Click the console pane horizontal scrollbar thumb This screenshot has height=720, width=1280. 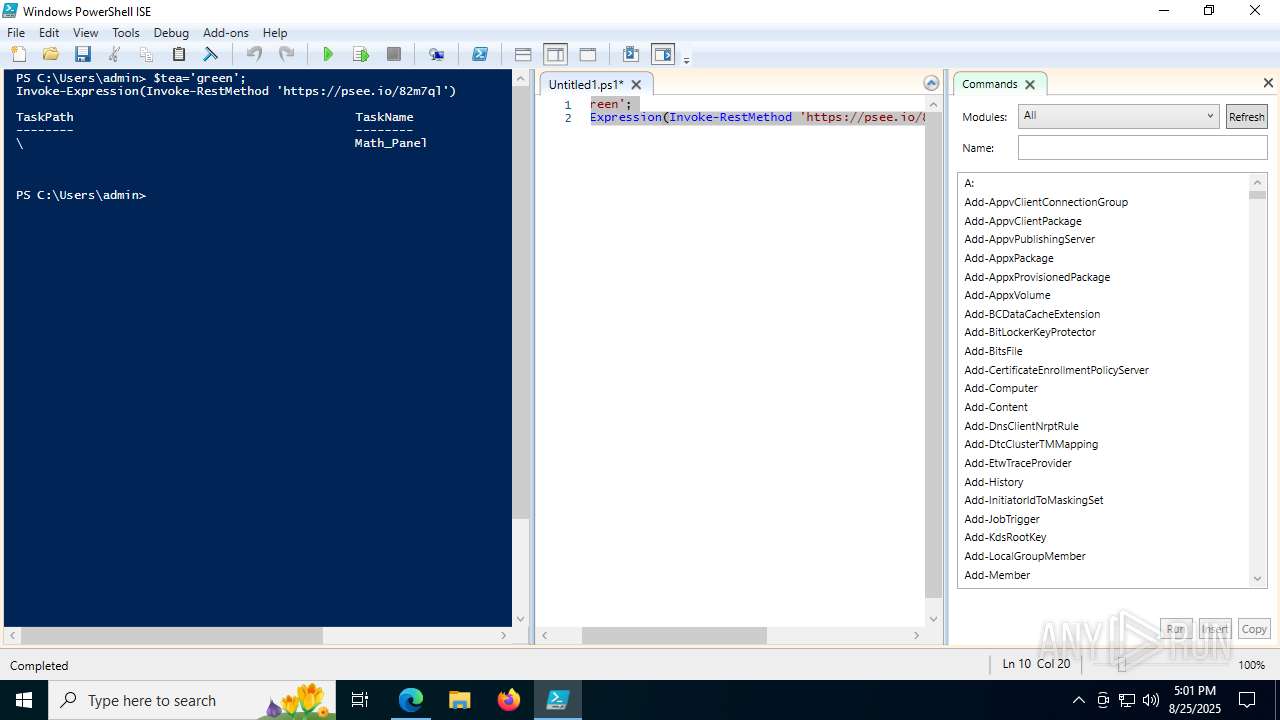(171, 635)
